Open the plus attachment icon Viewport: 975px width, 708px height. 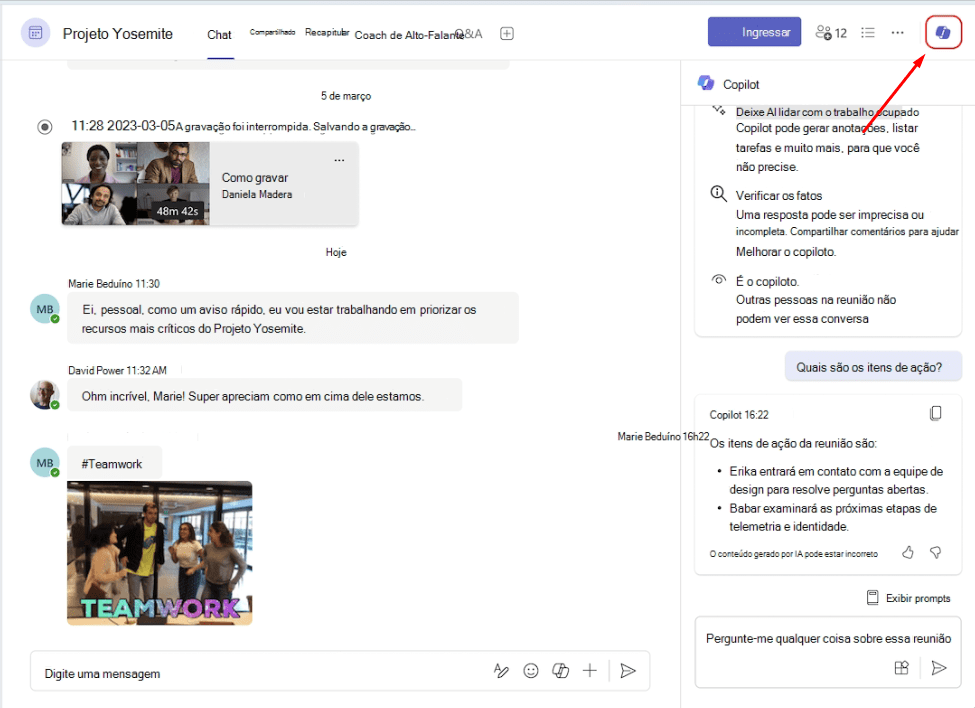pyautogui.click(x=590, y=671)
